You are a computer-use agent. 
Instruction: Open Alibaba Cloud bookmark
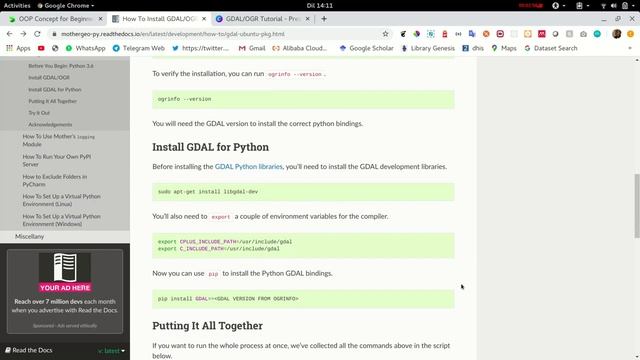pos(300,48)
